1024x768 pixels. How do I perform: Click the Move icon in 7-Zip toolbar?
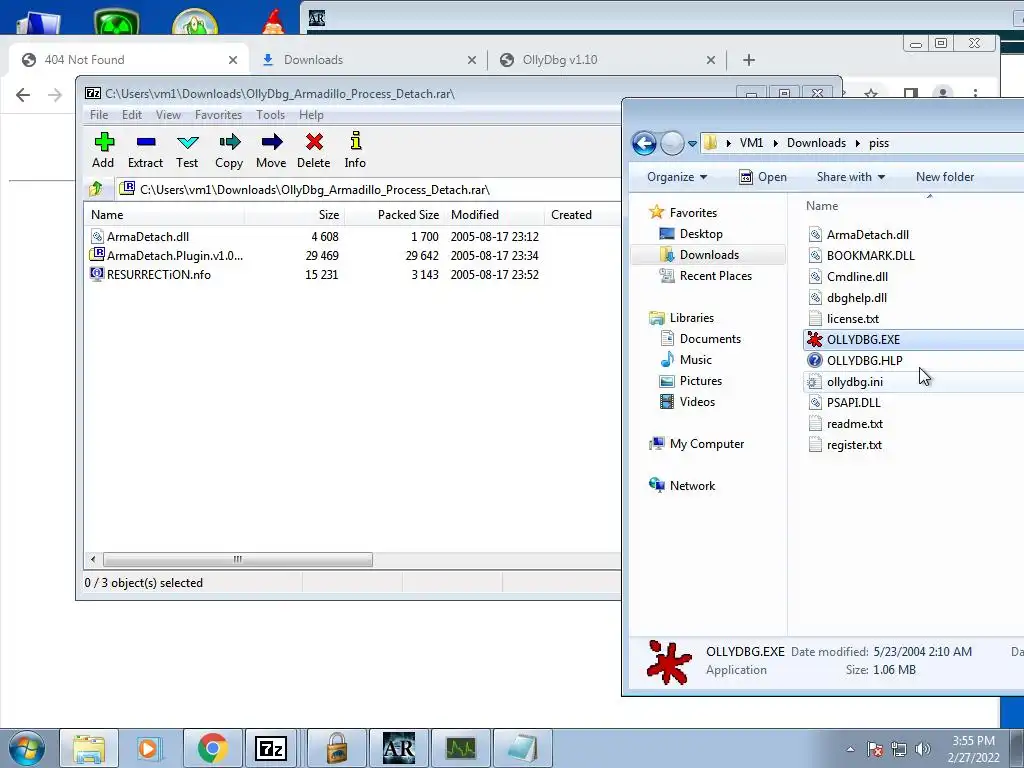pos(272,142)
